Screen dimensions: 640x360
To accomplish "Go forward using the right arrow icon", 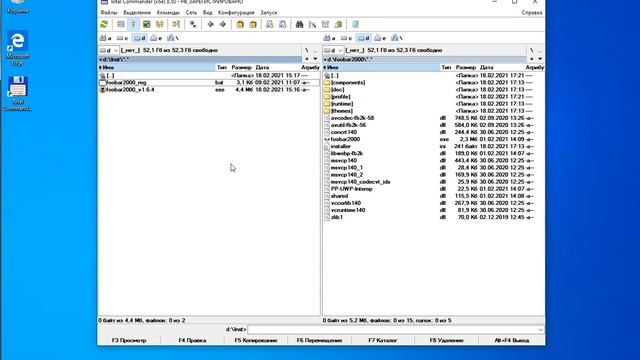I will pyautogui.click(x=223, y=24).
